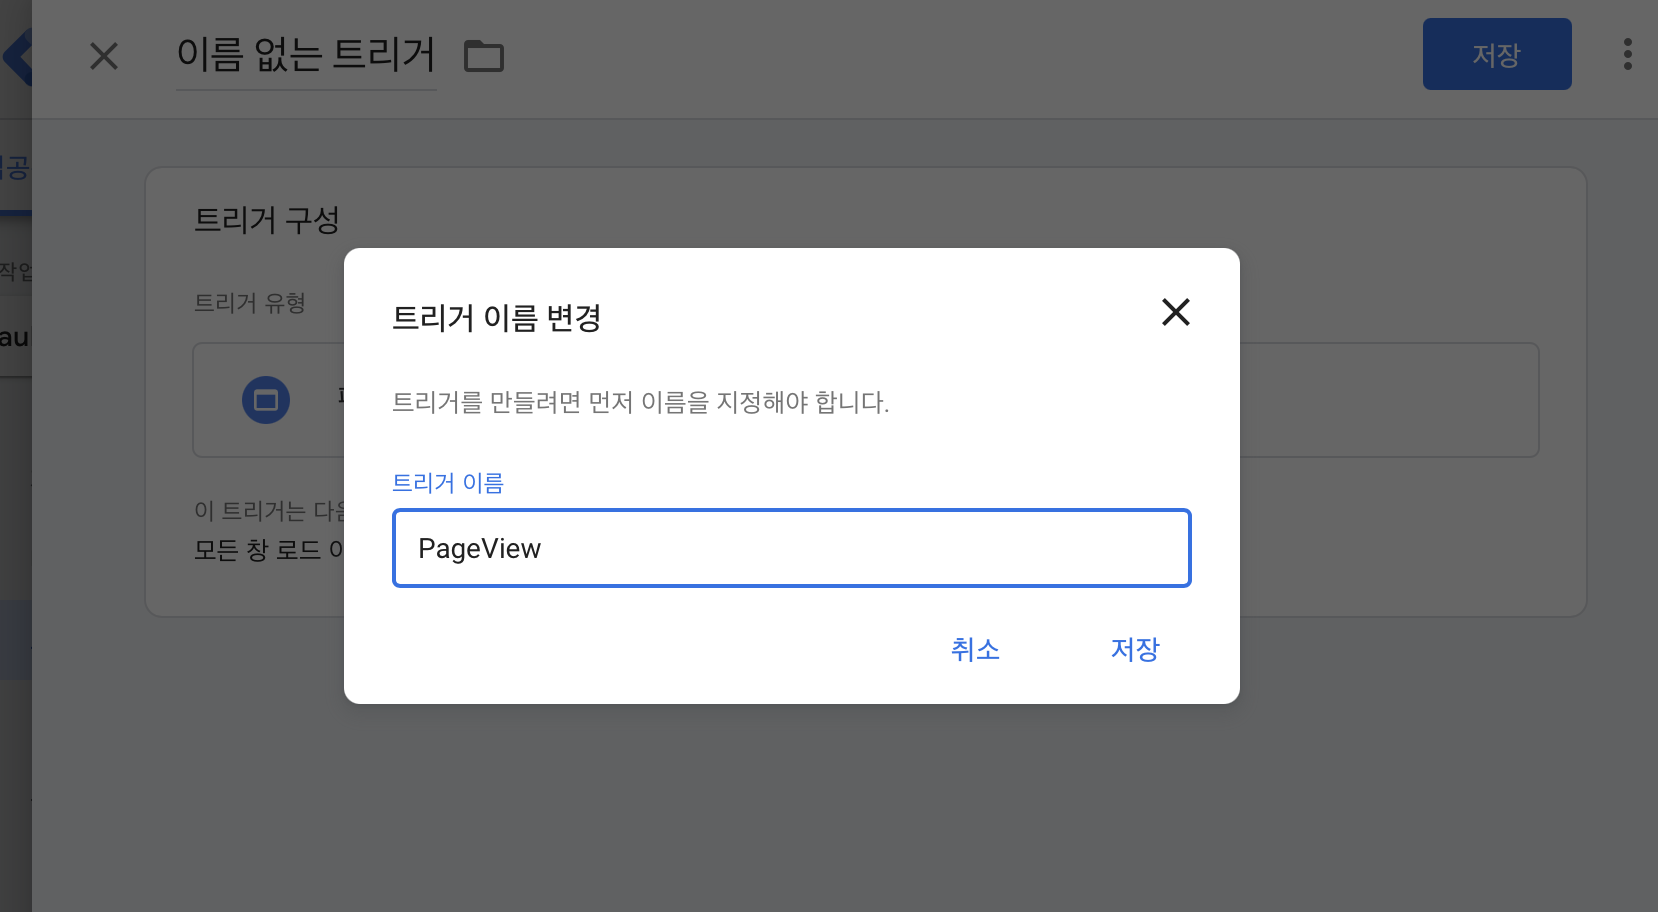Click the 트리거 이름 field label
This screenshot has width=1658, height=912.
pos(447,483)
